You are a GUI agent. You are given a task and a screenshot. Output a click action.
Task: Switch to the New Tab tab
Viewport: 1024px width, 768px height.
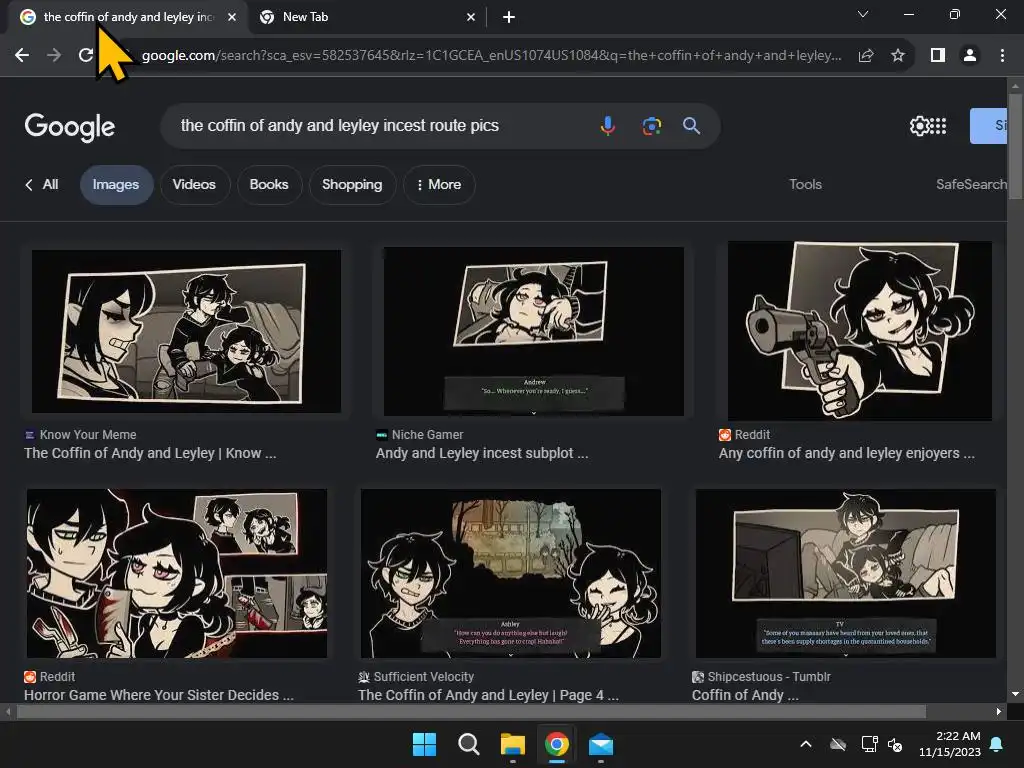tap(368, 17)
